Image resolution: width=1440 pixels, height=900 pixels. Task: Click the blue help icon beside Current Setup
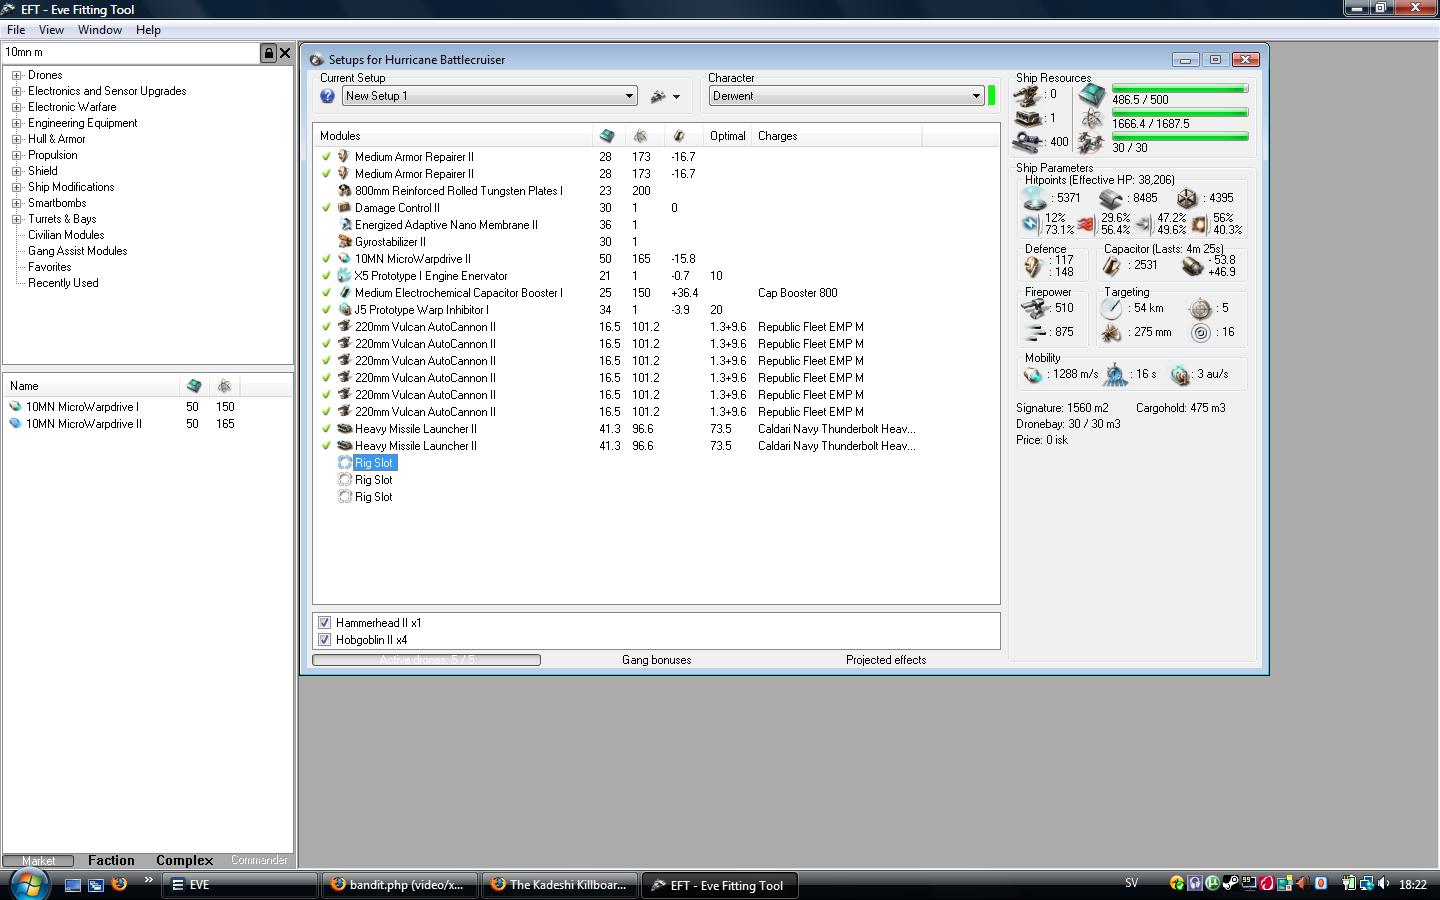click(327, 96)
